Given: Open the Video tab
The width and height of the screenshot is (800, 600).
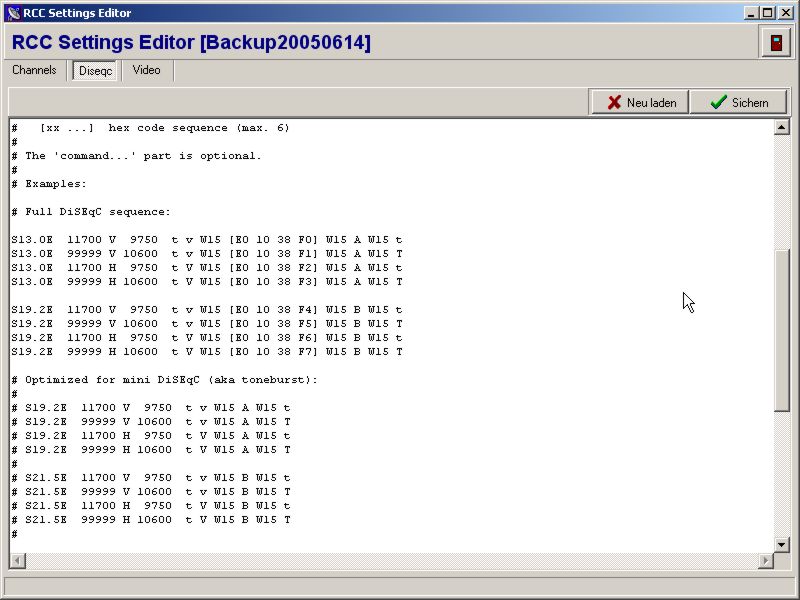Looking at the screenshot, I should pyautogui.click(x=146, y=70).
